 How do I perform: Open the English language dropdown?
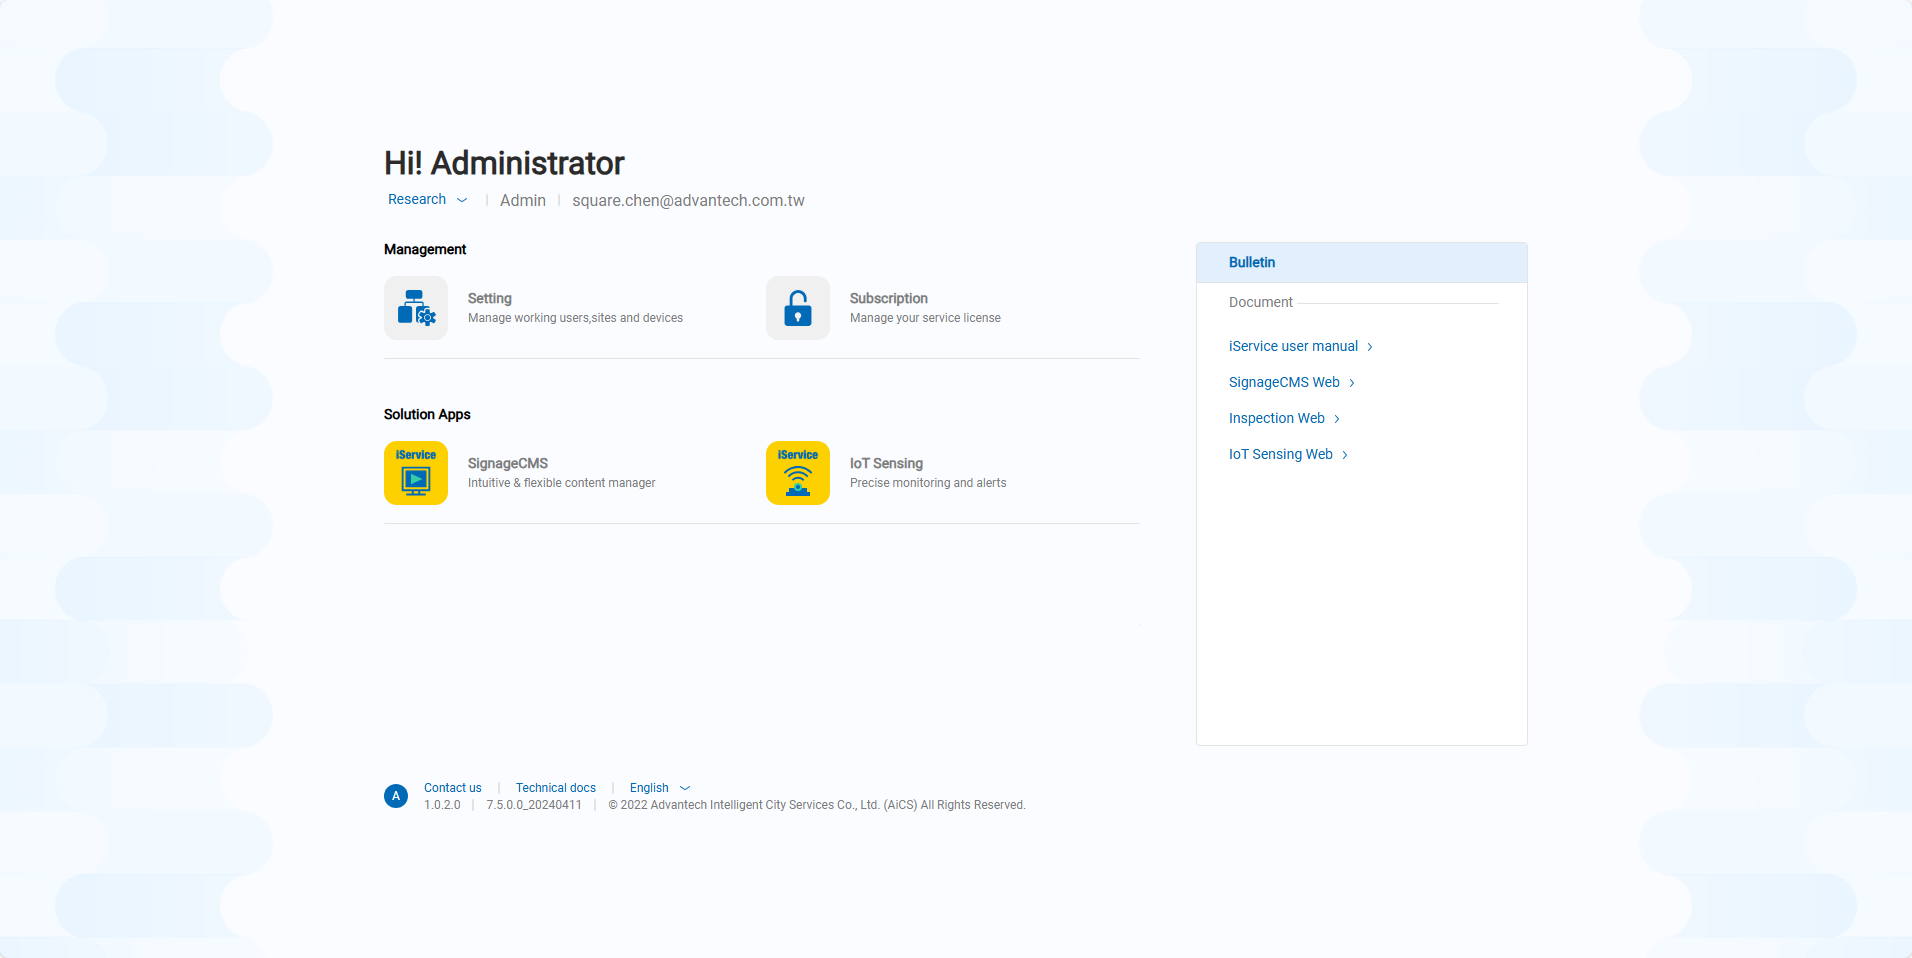pos(659,788)
